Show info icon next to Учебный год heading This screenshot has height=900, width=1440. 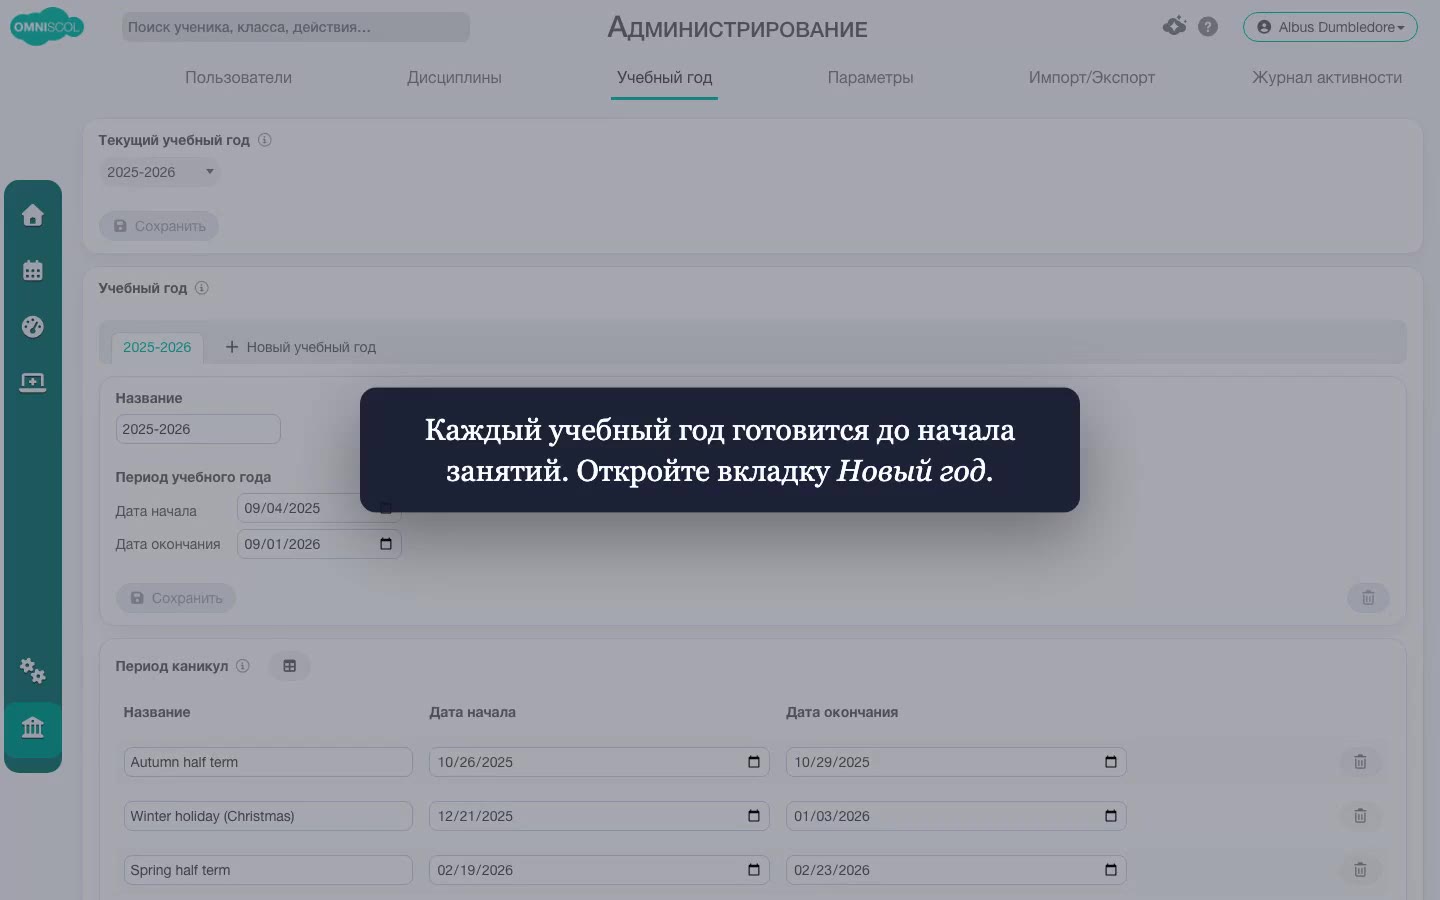202,288
